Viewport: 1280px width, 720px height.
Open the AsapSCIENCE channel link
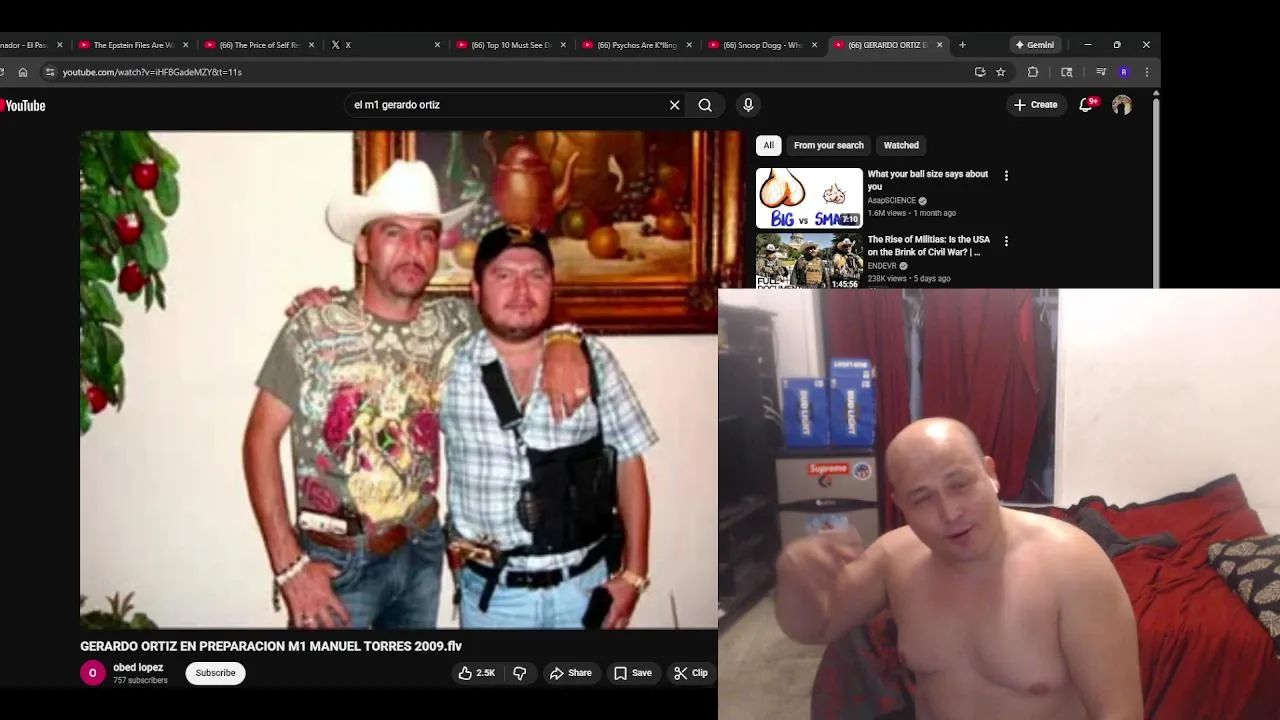tap(891, 200)
